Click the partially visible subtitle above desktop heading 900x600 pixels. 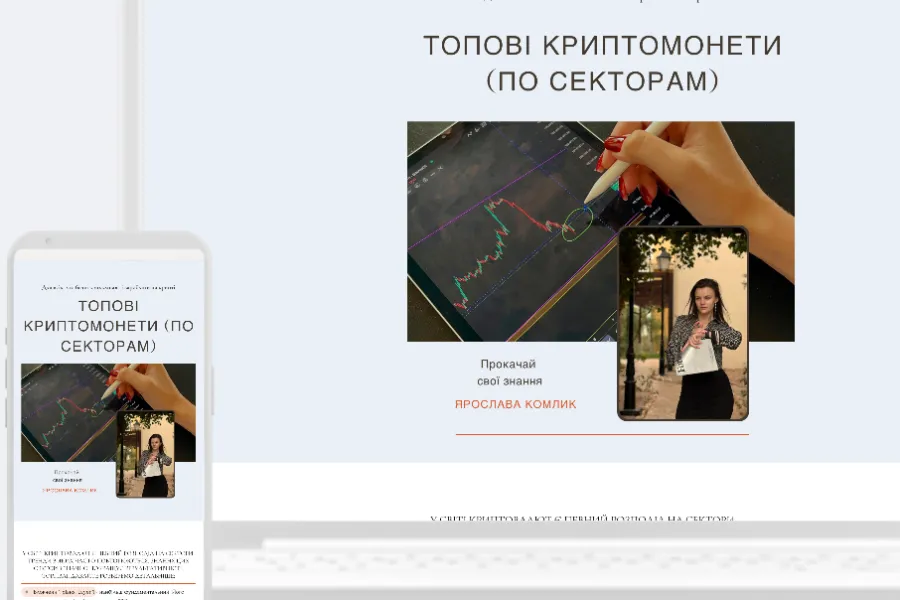pos(601,2)
